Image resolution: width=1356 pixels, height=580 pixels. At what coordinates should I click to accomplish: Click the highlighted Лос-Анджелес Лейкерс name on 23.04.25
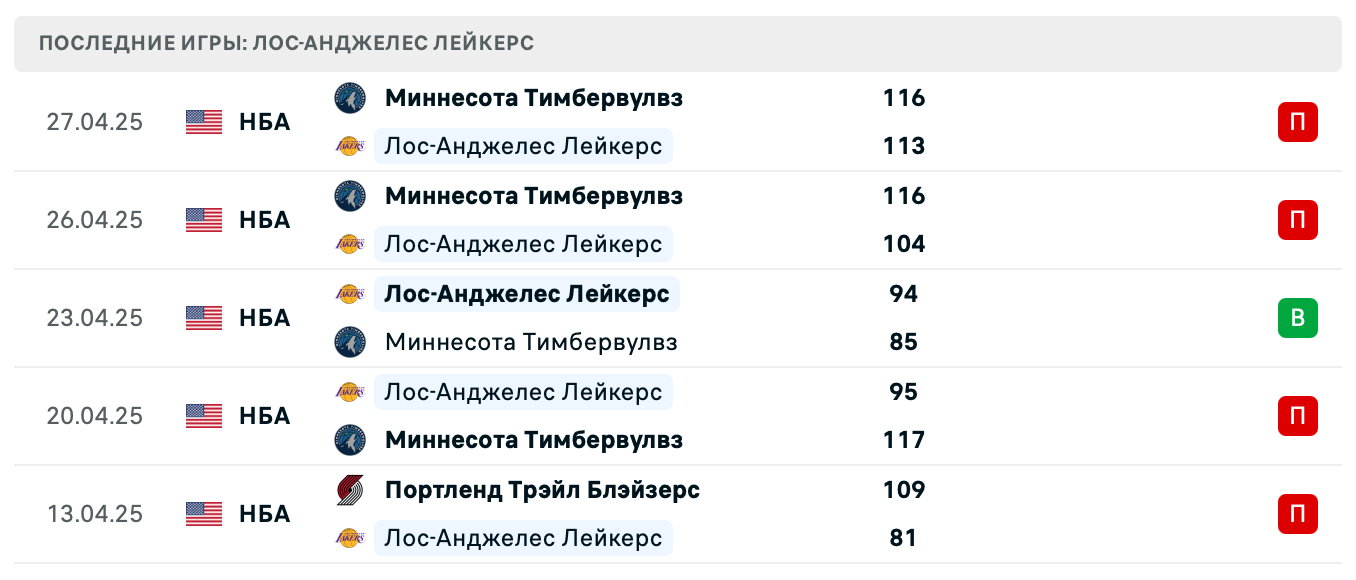(526, 294)
